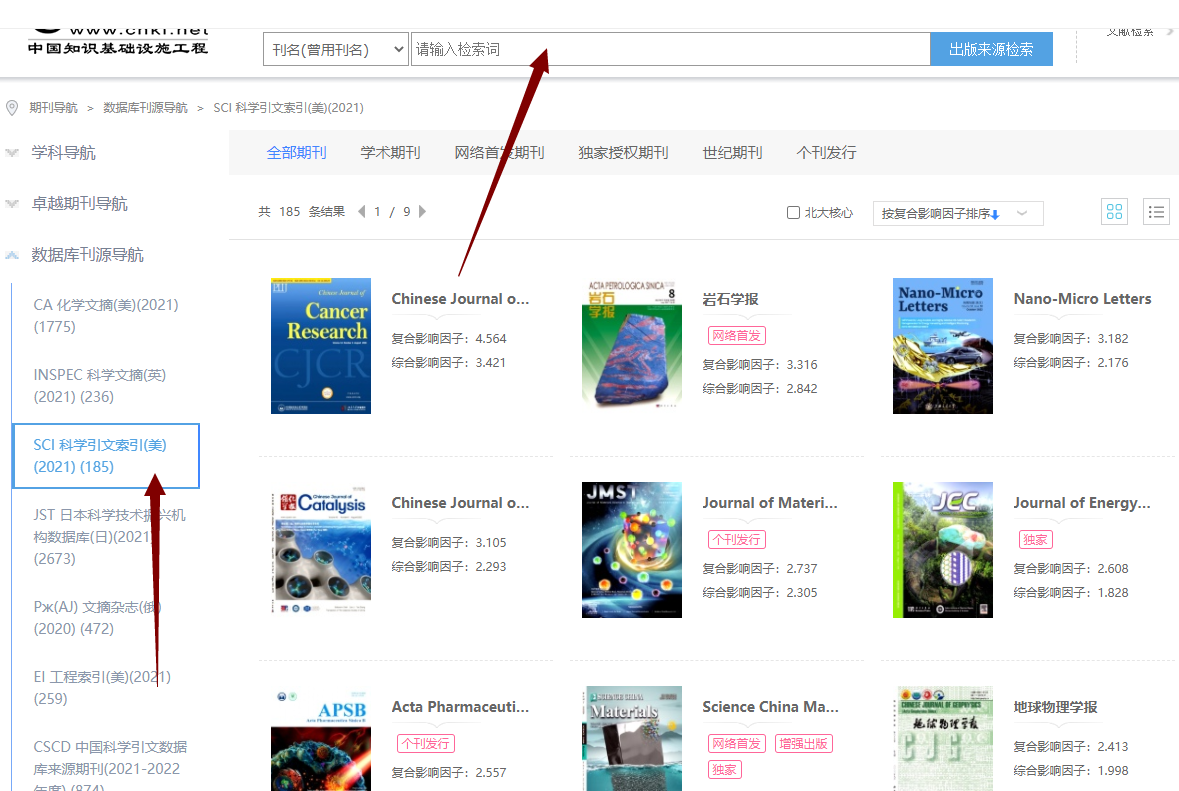Switch to list view layout icon

1156,212
